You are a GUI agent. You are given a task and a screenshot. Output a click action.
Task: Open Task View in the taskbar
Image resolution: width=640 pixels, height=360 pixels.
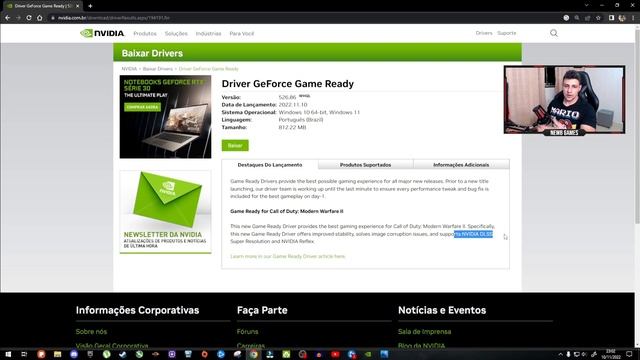pyautogui.click(x=24, y=354)
